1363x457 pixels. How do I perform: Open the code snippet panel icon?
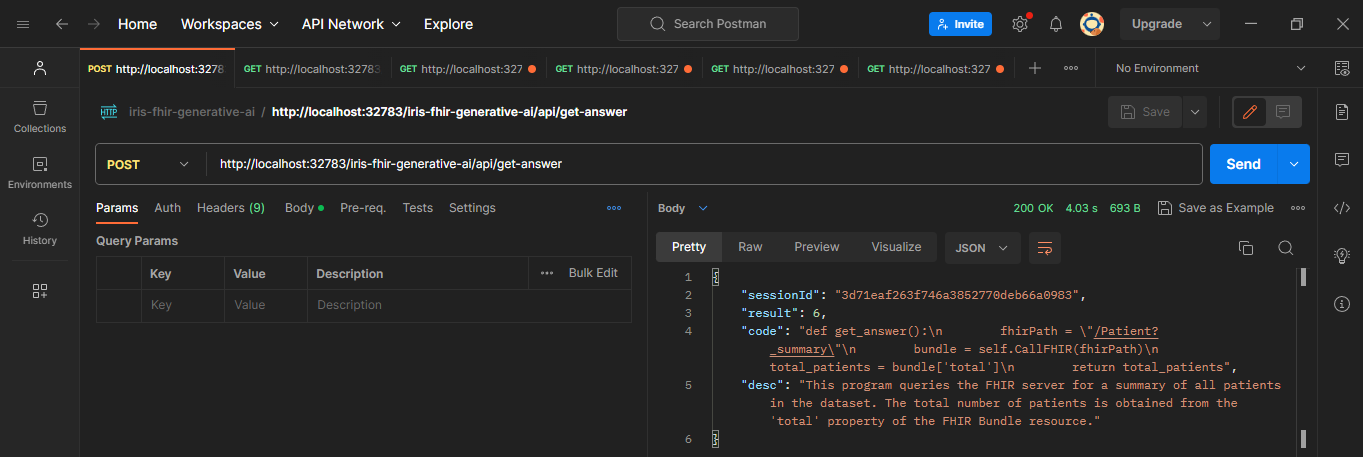coord(1342,208)
